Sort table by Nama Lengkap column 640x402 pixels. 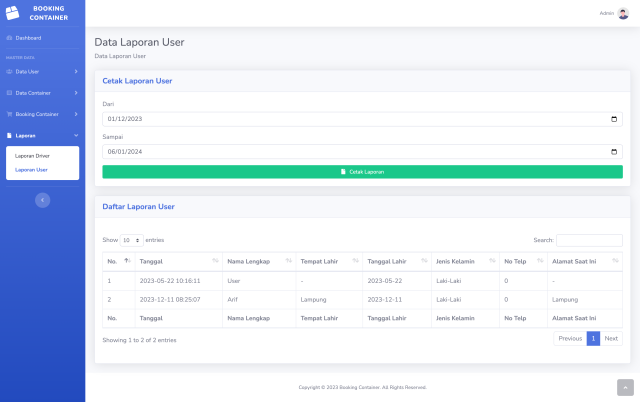[x=258, y=262]
